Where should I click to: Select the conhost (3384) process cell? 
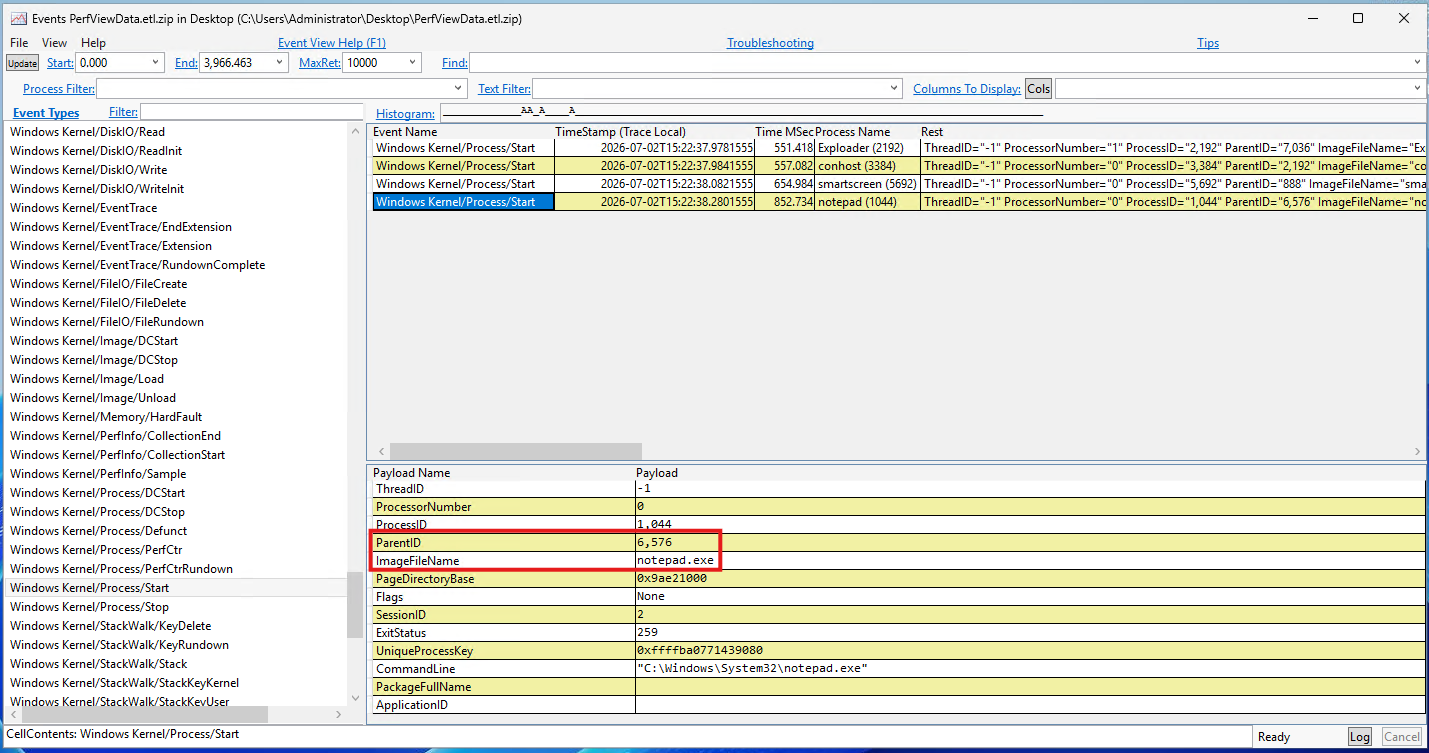point(867,166)
